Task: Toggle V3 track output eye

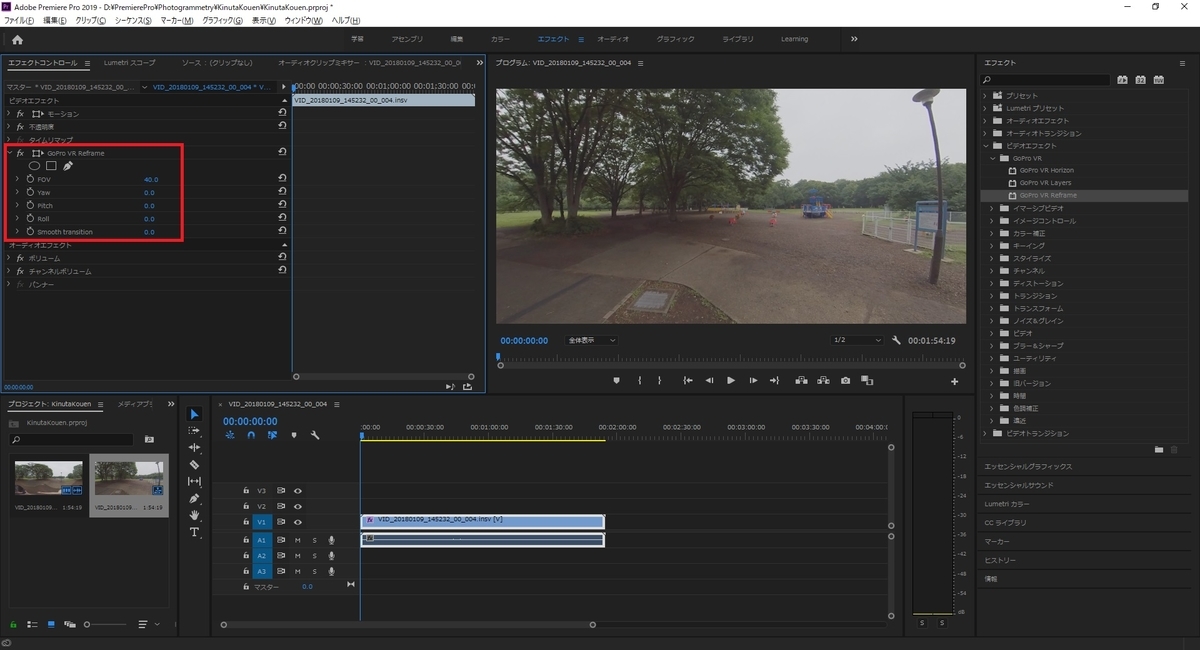Action: [x=297, y=490]
